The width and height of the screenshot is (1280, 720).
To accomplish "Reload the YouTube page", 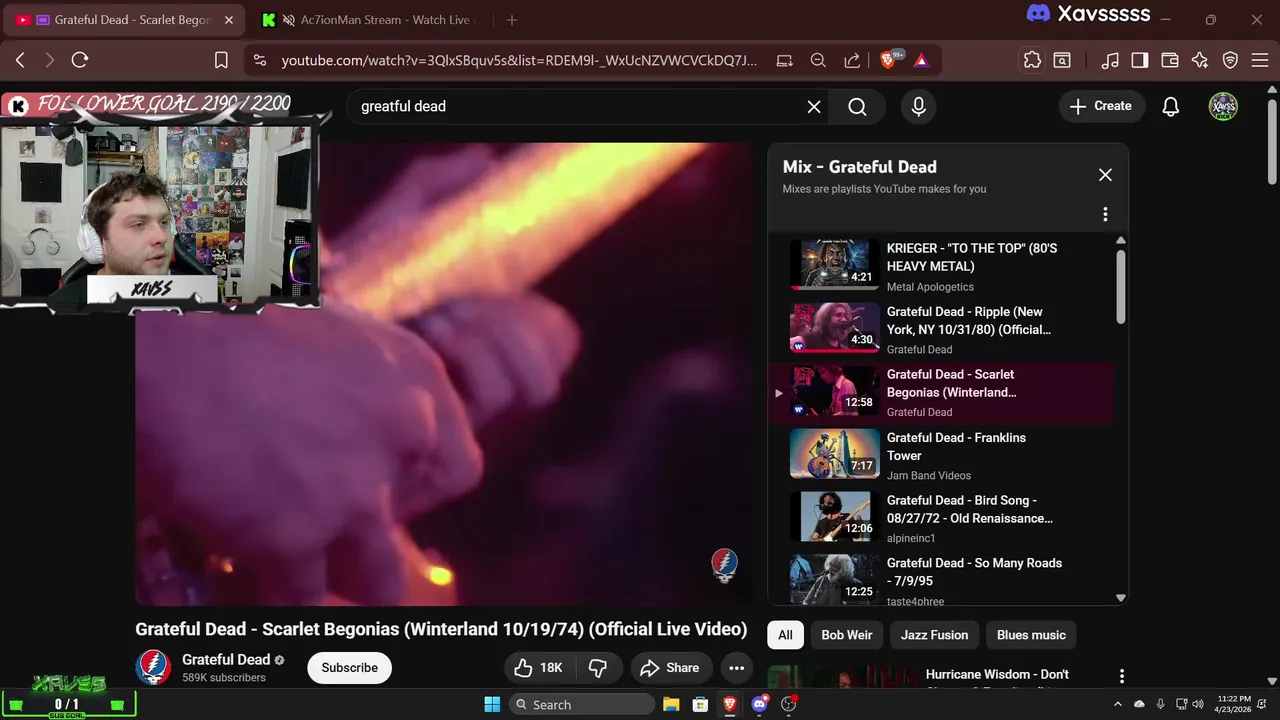I will [80, 60].
